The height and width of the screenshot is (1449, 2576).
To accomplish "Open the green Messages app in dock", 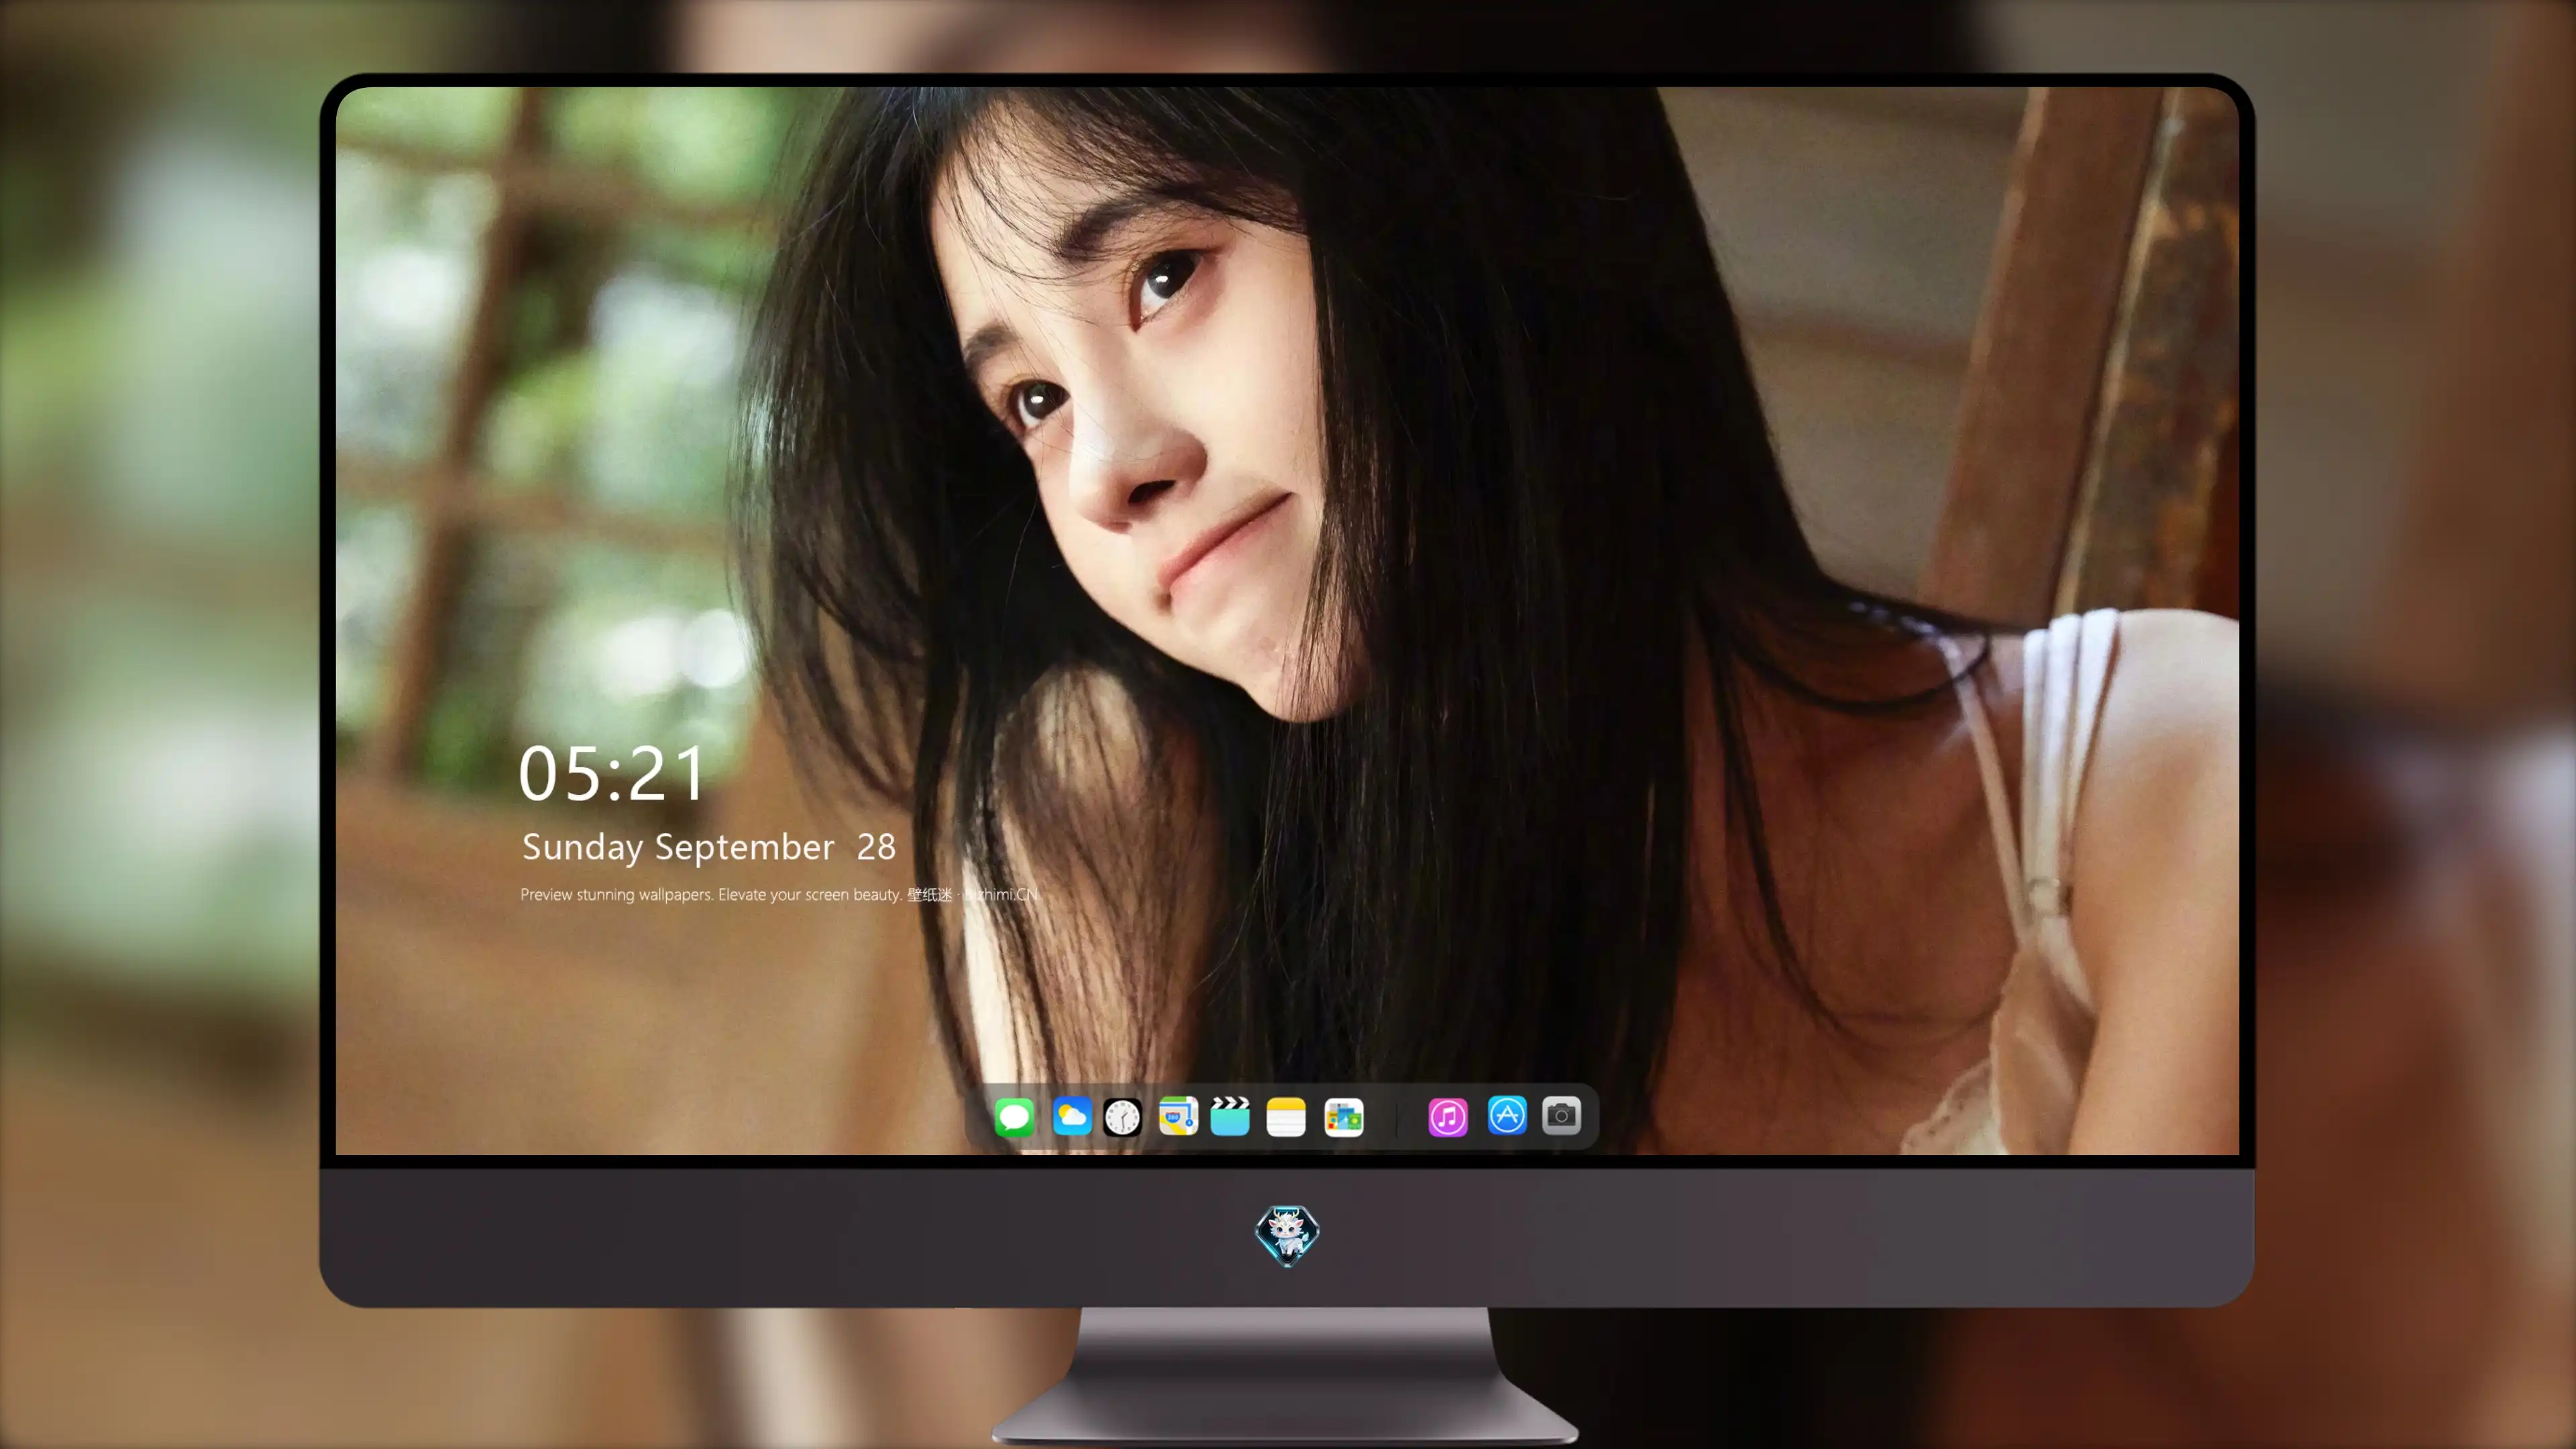I will (x=1014, y=1117).
